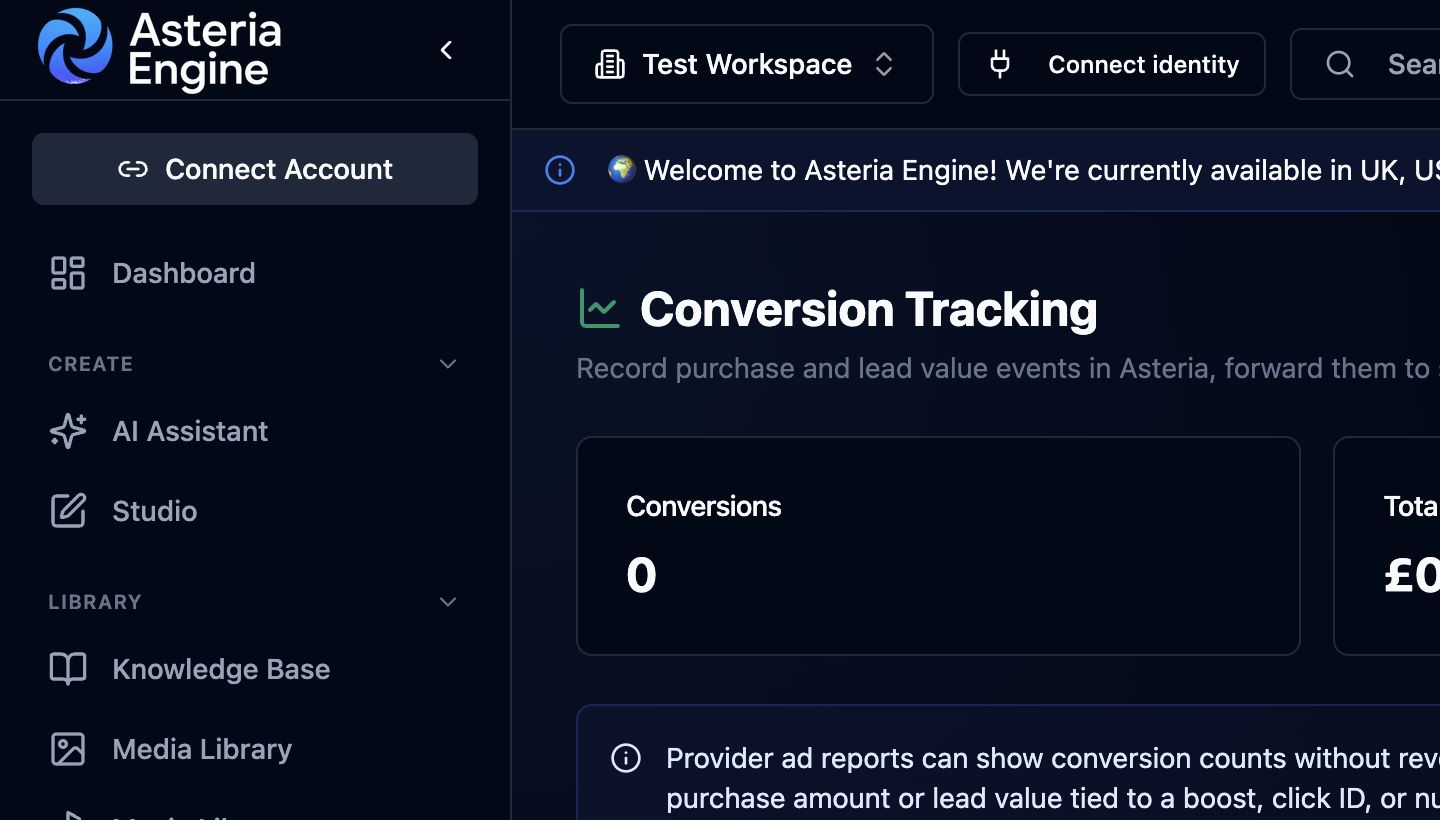
Task: Collapse the sidebar with the left chevron
Action: (447, 50)
